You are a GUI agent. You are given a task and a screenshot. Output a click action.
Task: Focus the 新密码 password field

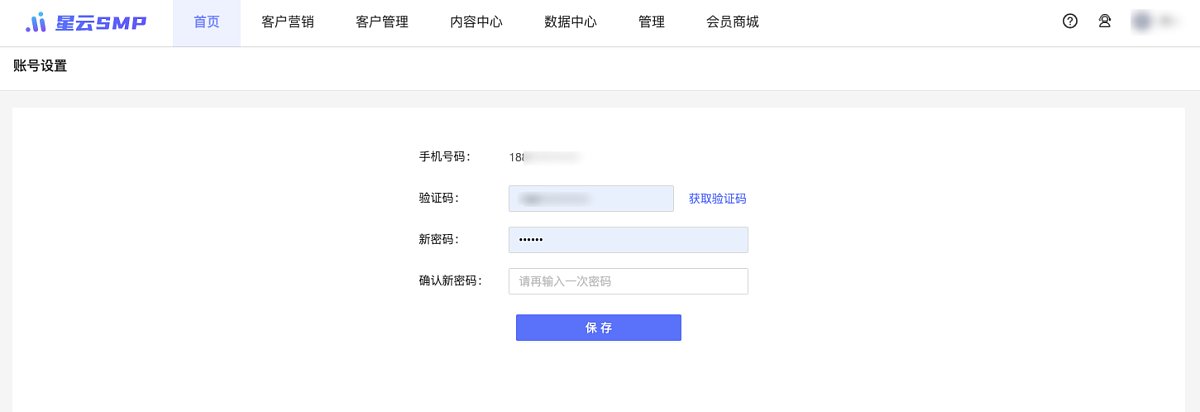[628, 240]
